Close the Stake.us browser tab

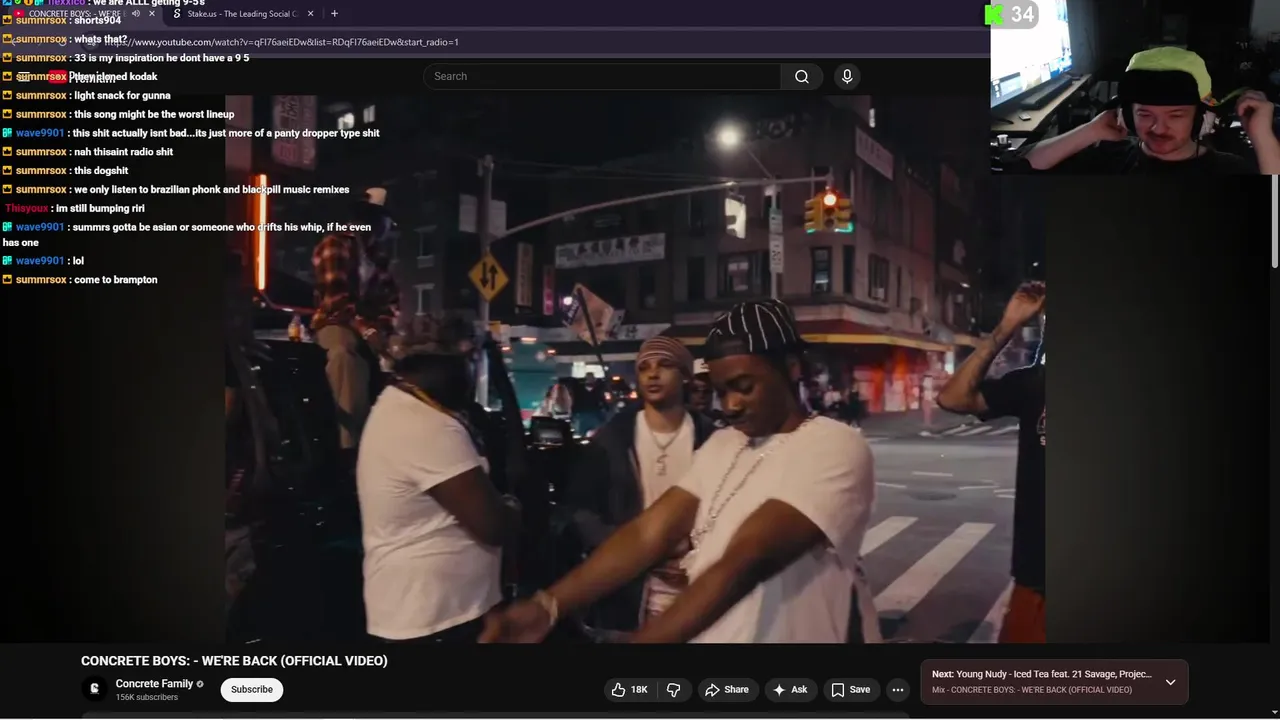pyautogui.click(x=310, y=14)
